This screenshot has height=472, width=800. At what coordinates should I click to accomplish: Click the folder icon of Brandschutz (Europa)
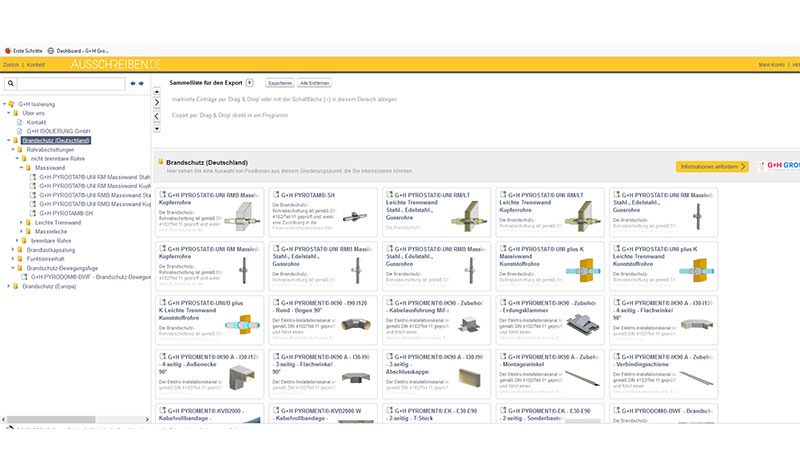pos(16,286)
